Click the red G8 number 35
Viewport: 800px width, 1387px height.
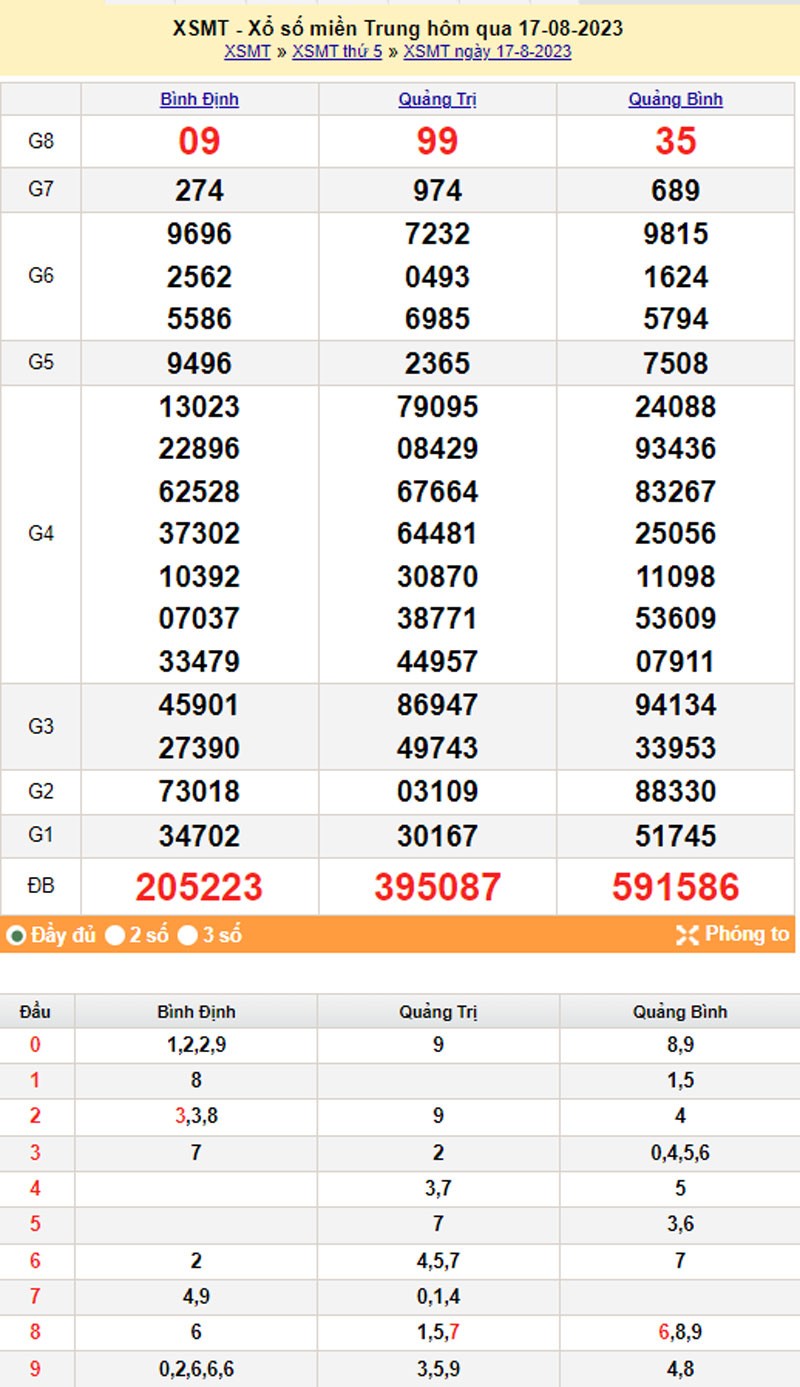tap(675, 141)
